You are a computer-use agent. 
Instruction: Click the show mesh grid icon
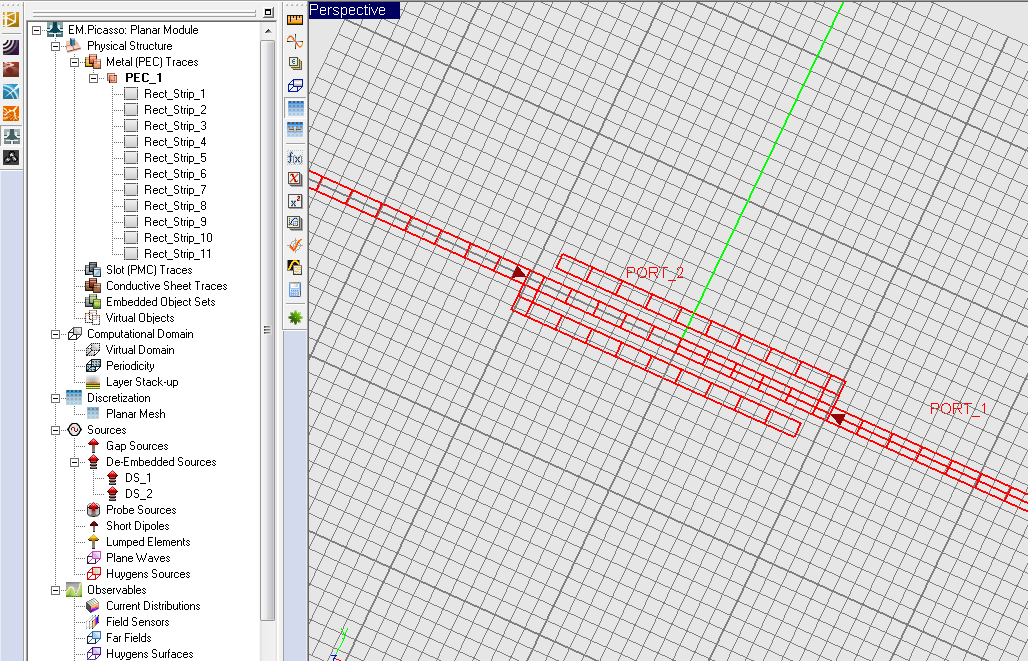pos(295,107)
